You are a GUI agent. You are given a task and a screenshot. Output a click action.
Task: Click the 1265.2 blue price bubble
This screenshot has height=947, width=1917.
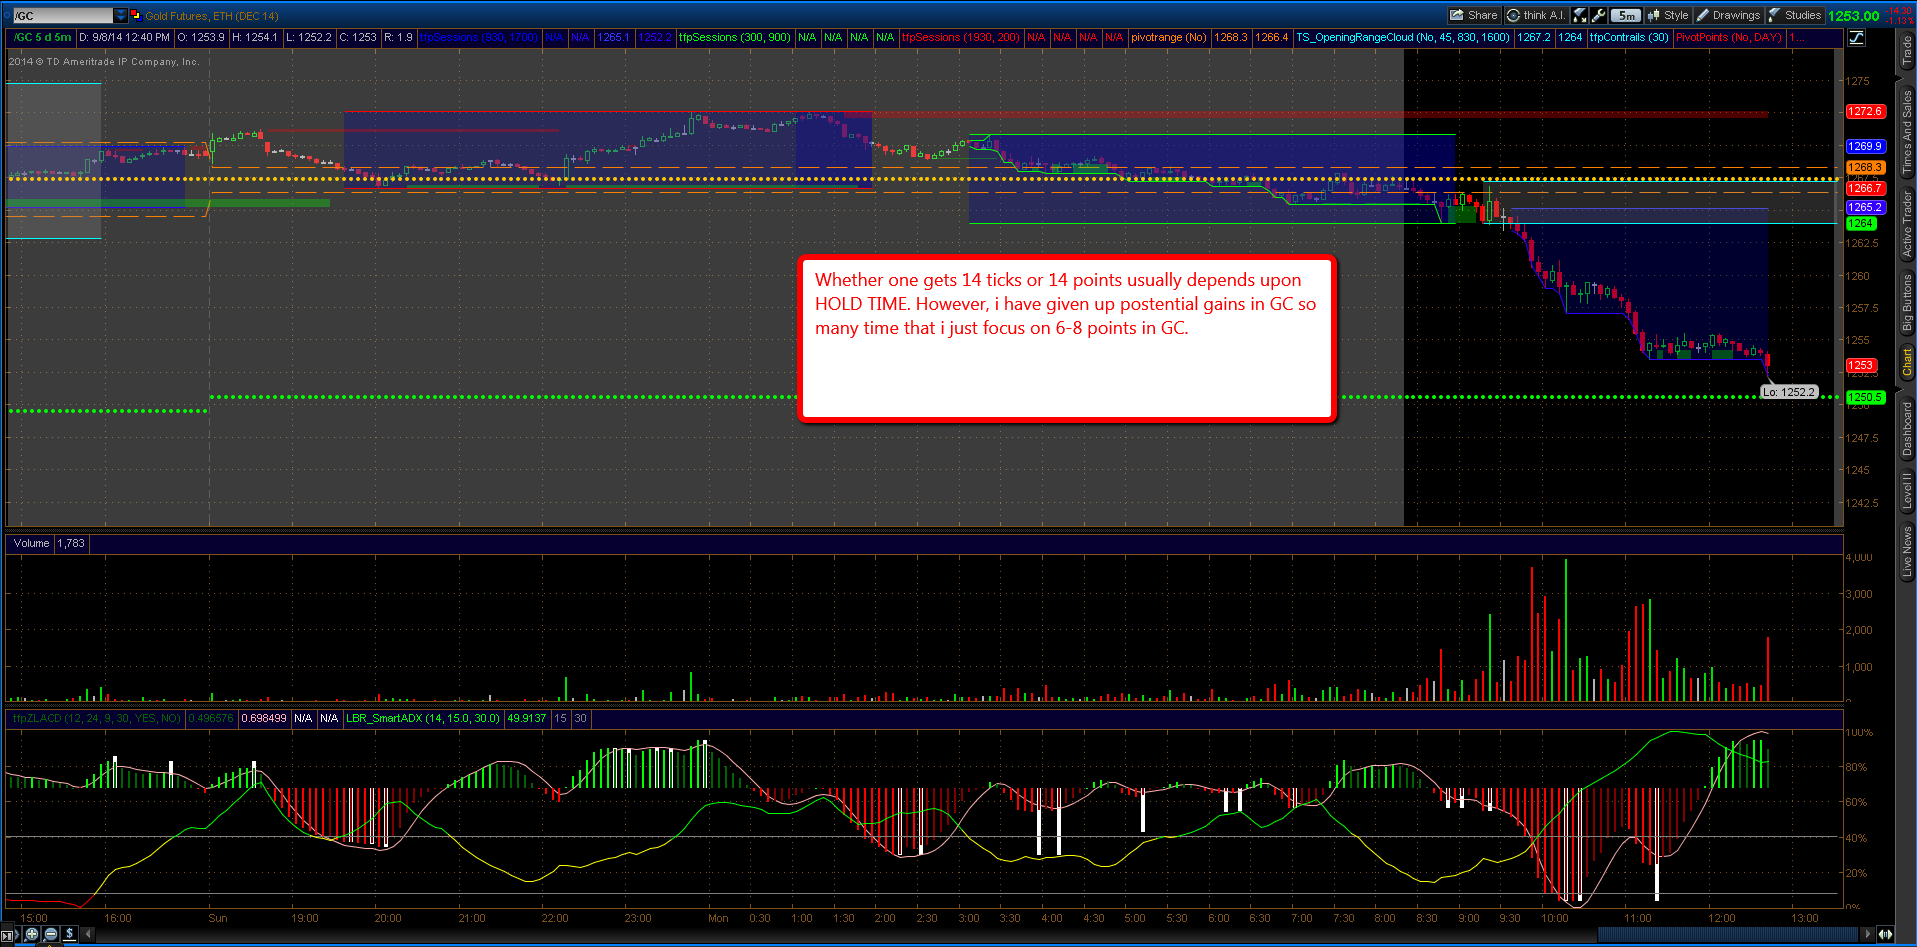click(1865, 208)
